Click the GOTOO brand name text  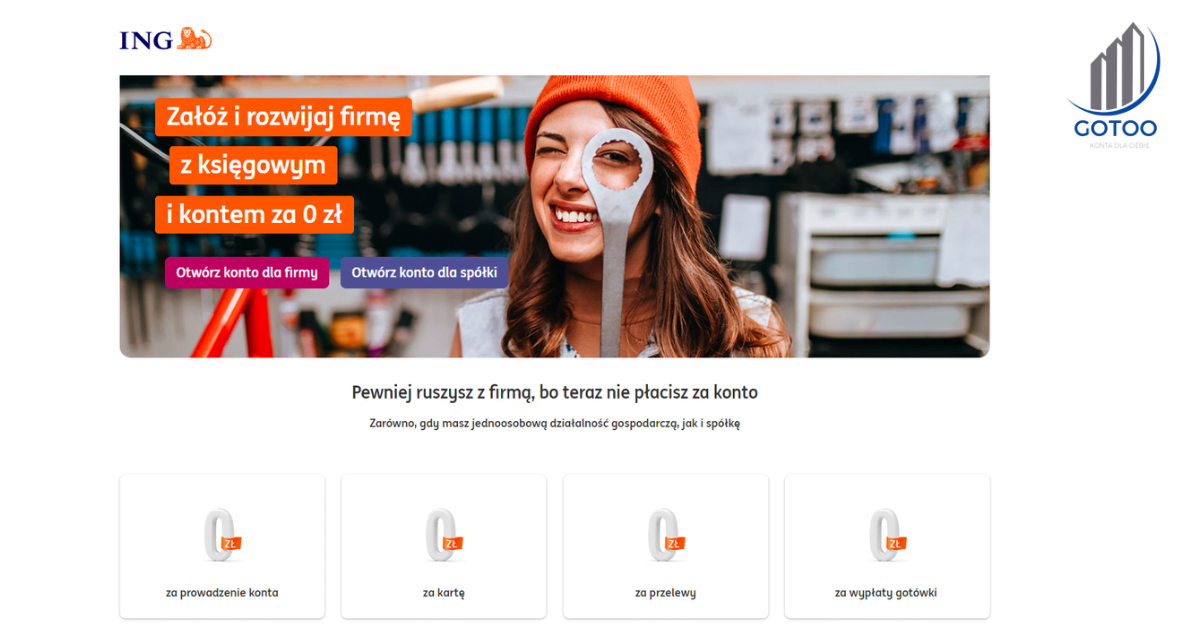click(1115, 128)
